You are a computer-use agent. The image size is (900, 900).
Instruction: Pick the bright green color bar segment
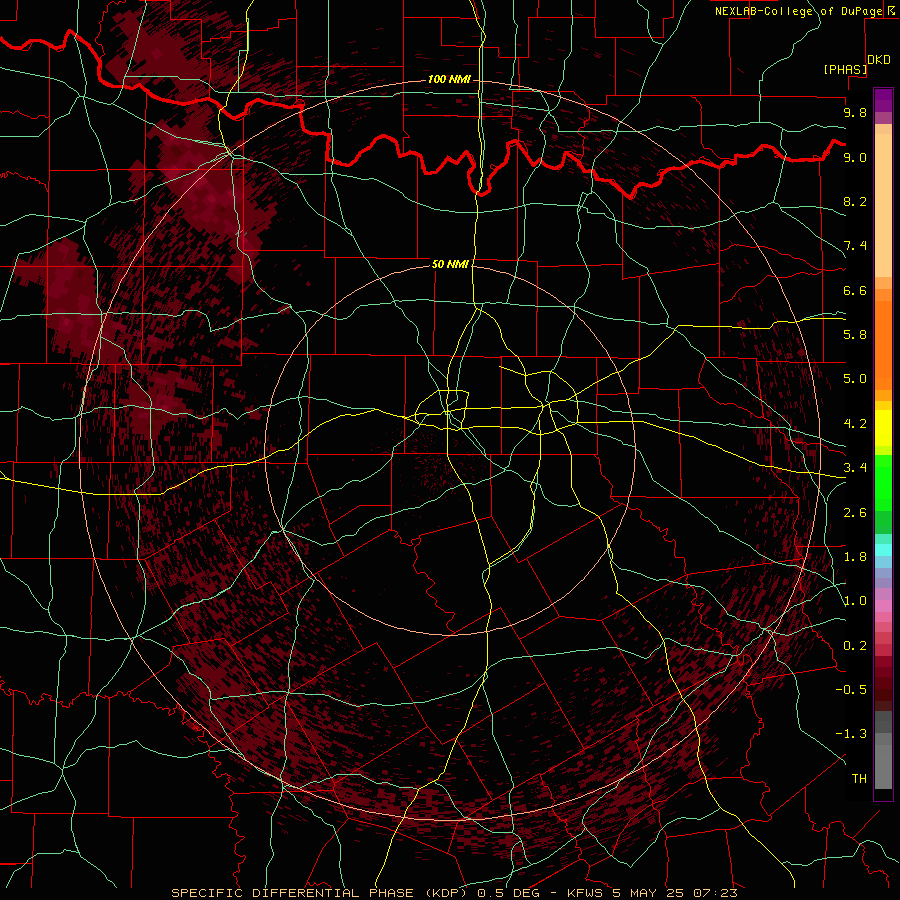883,483
